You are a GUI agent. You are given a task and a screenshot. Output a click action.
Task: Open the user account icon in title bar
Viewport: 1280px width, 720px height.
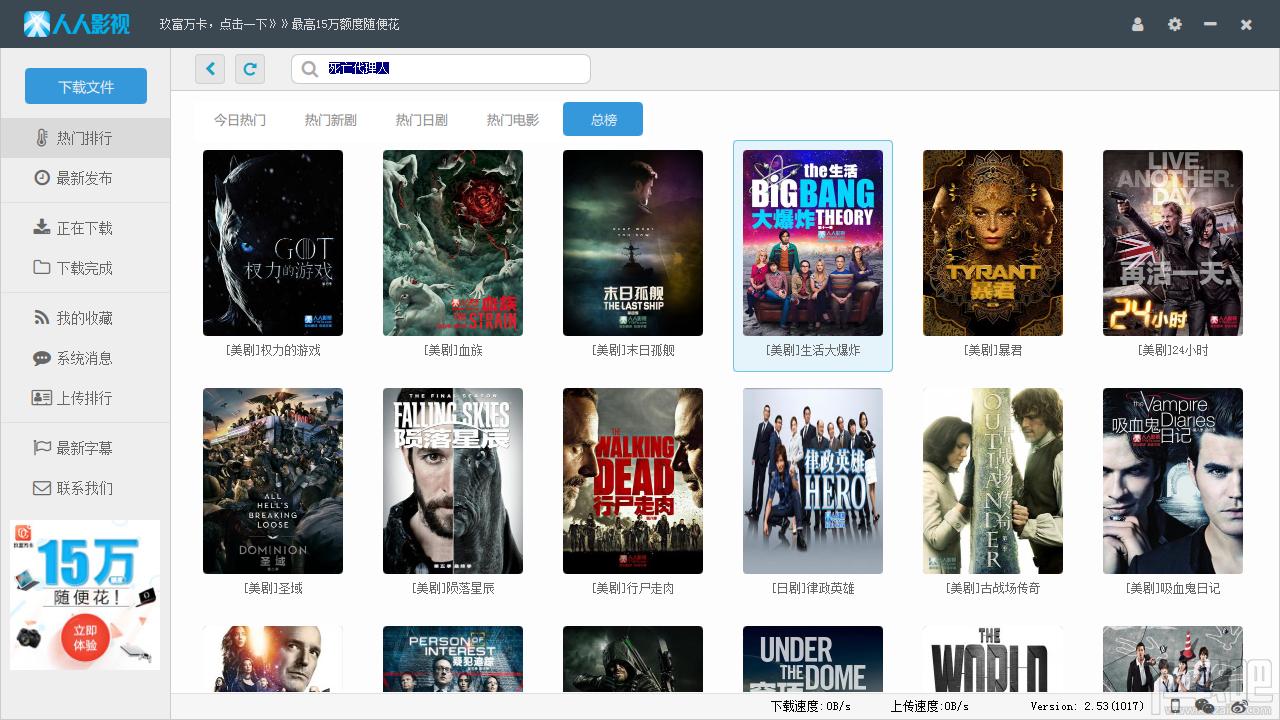pyautogui.click(x=1137, y=24)
